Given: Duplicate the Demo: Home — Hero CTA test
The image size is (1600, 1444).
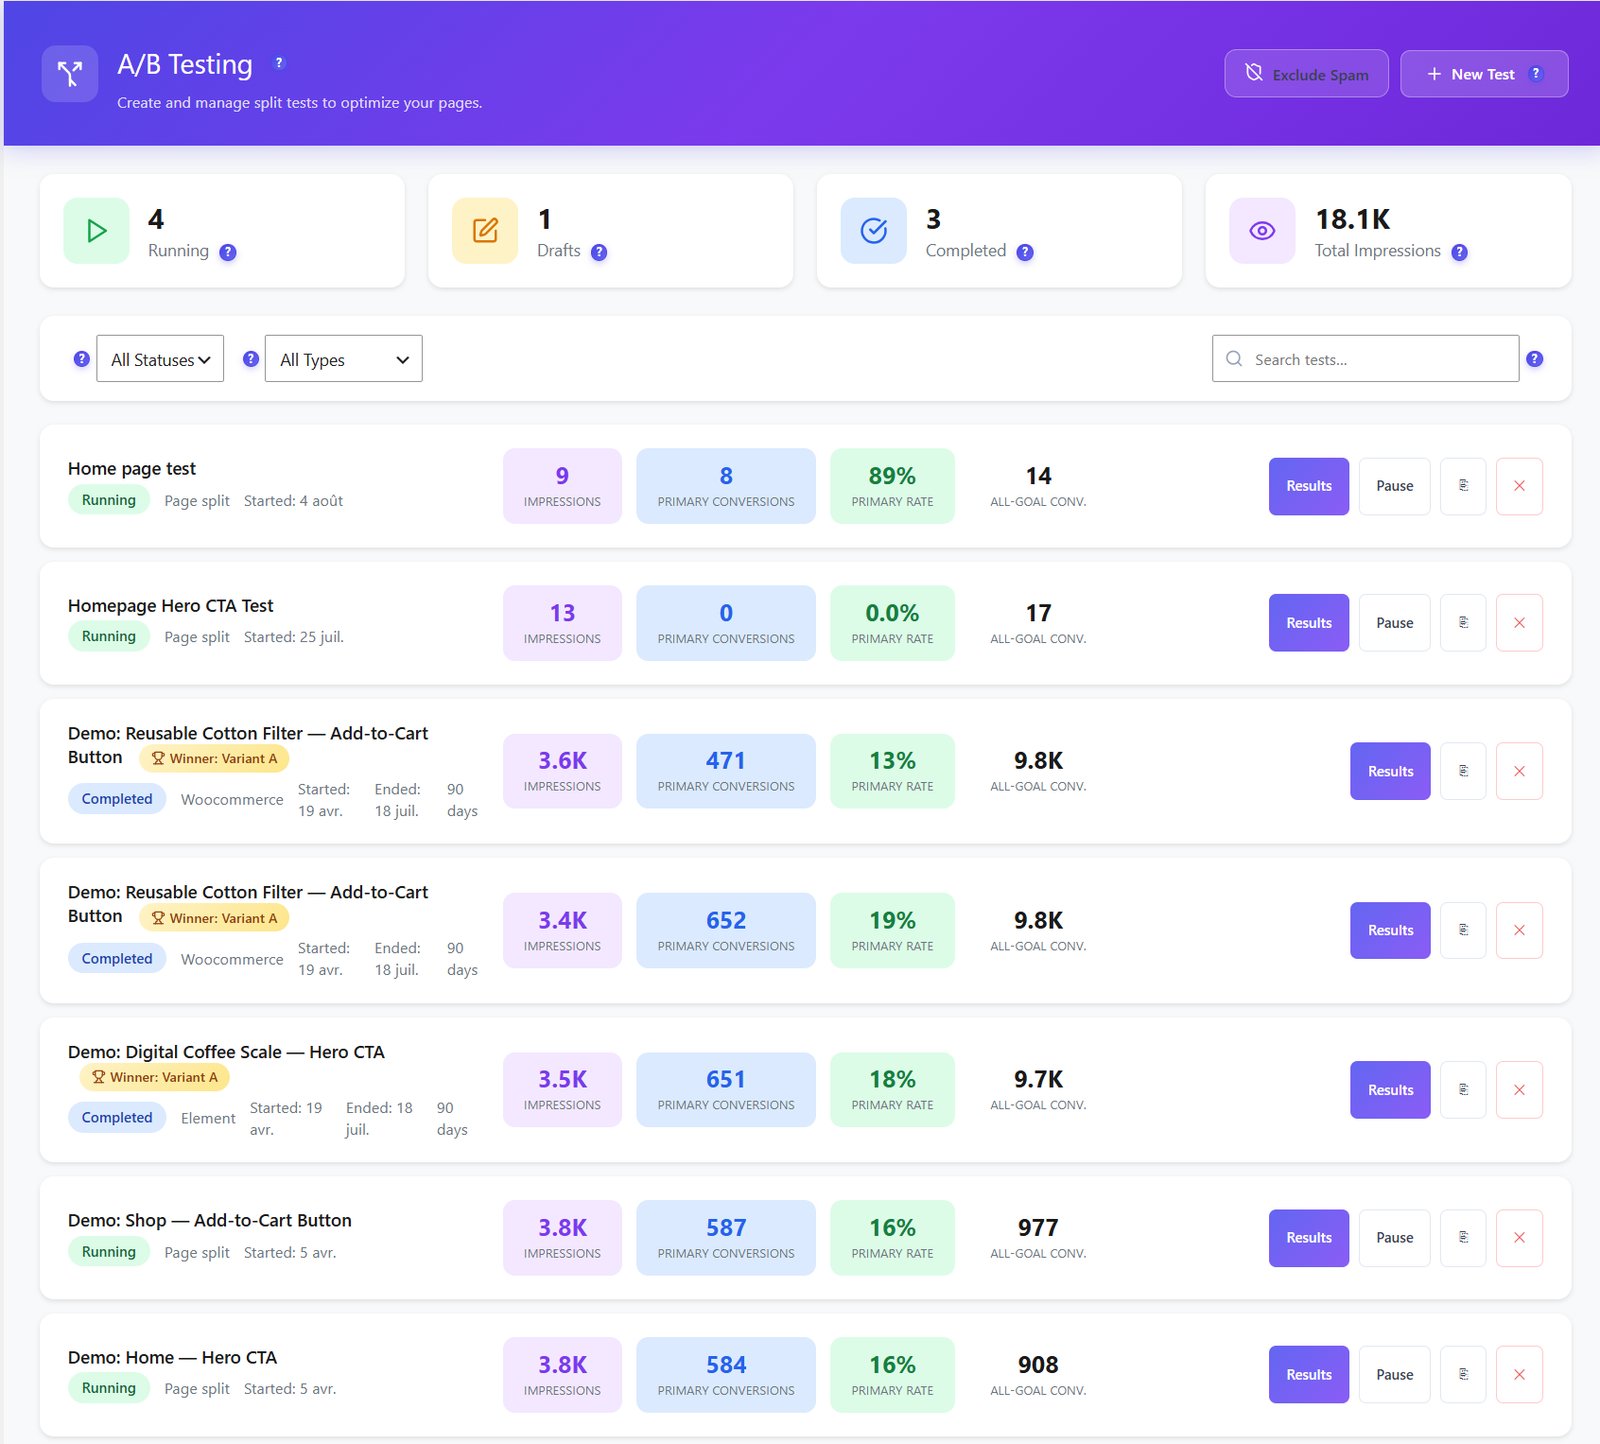Looking at the screenshot, I should point(1463,1375).
